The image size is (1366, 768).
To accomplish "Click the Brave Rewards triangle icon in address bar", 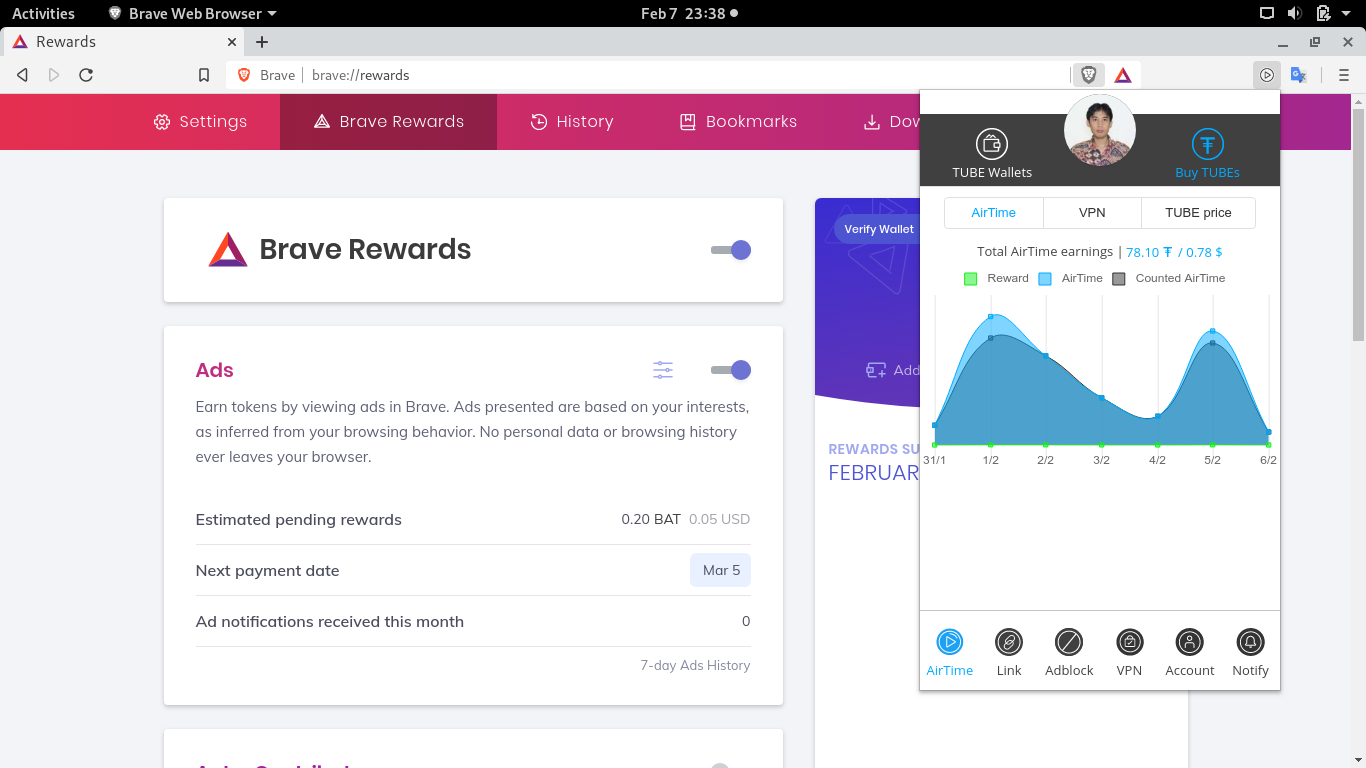I will [x=1123, y=75].
